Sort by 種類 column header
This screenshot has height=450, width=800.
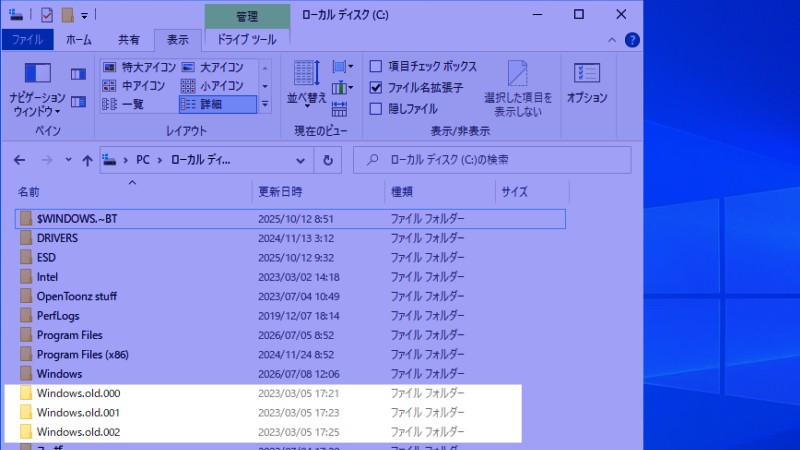click(402, 192)
